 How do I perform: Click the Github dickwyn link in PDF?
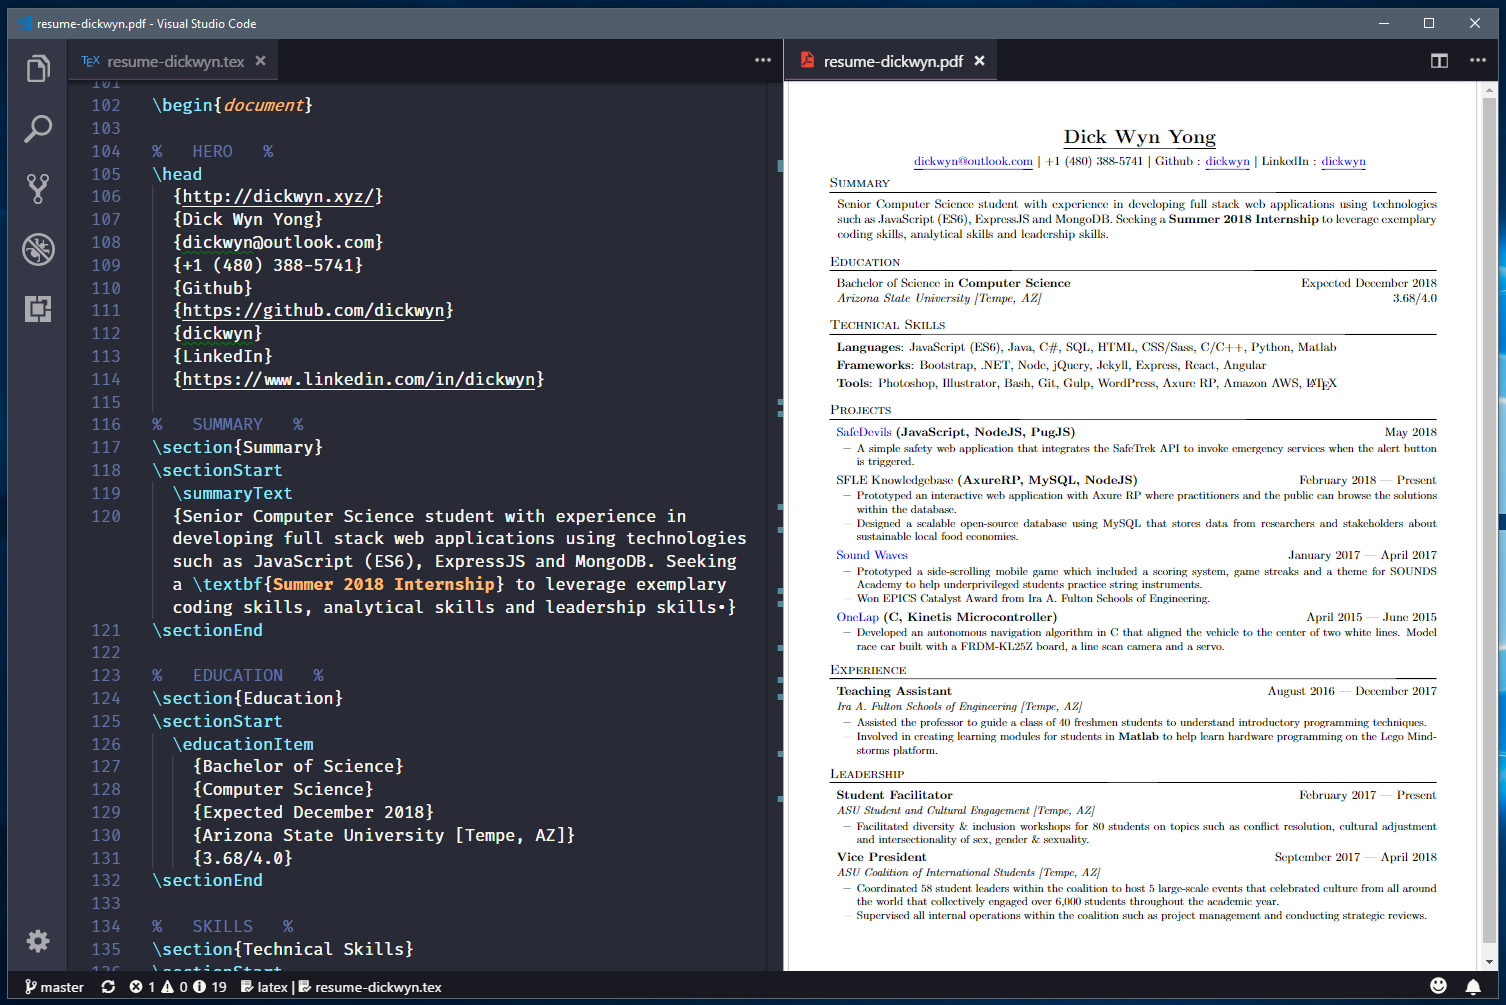tap(1227, 161)
